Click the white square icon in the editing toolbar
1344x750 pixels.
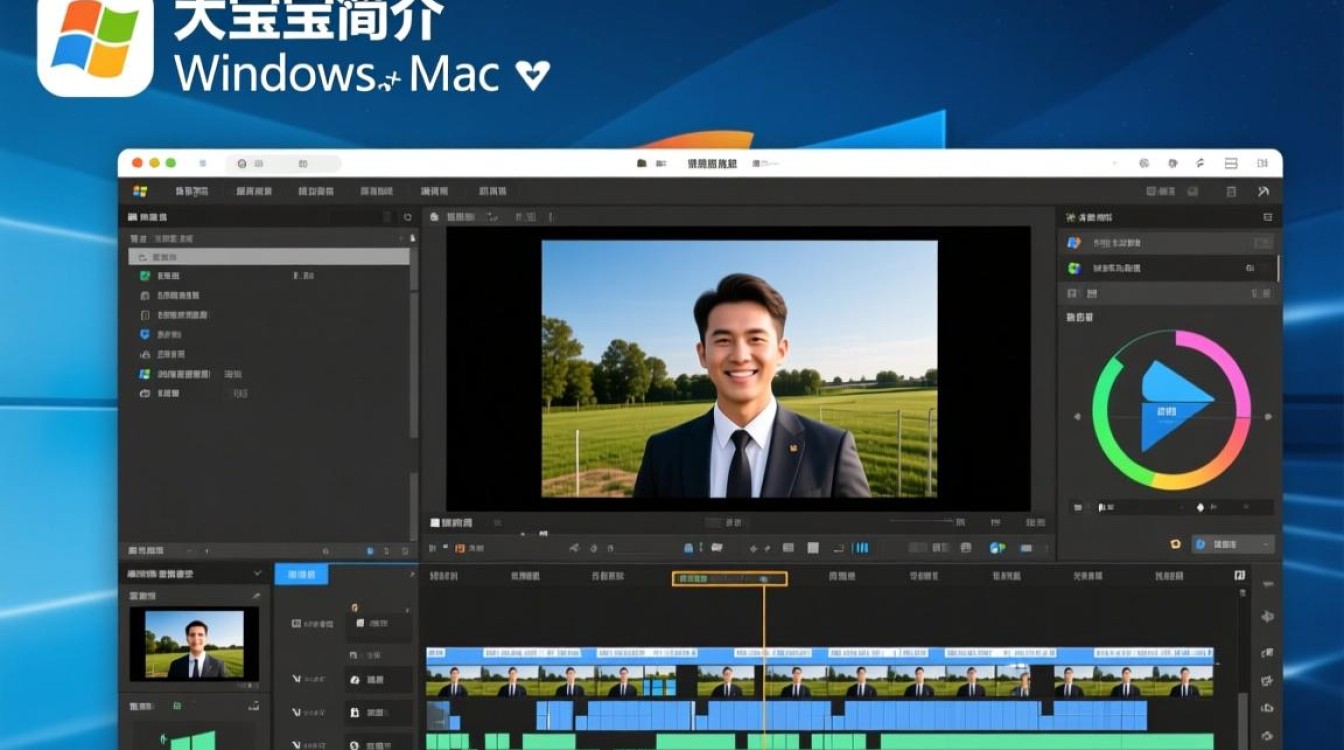[813, 548]
